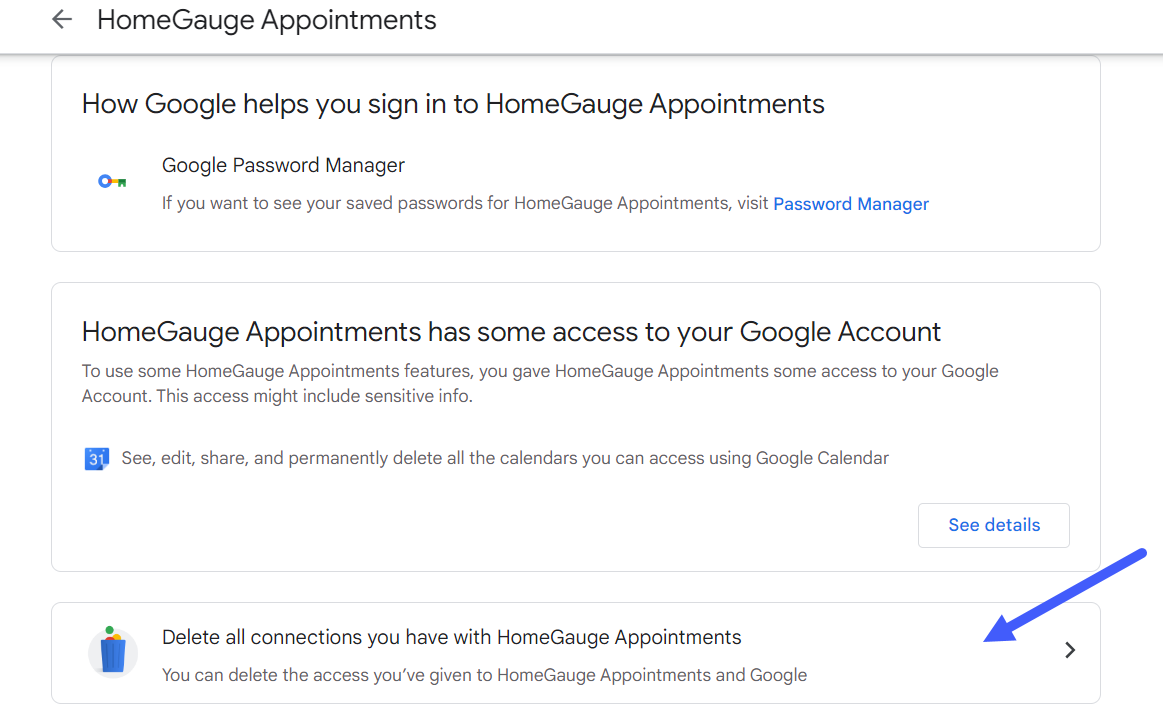Click the back arrow icon
1163x727 pixels.
[62, 20]
